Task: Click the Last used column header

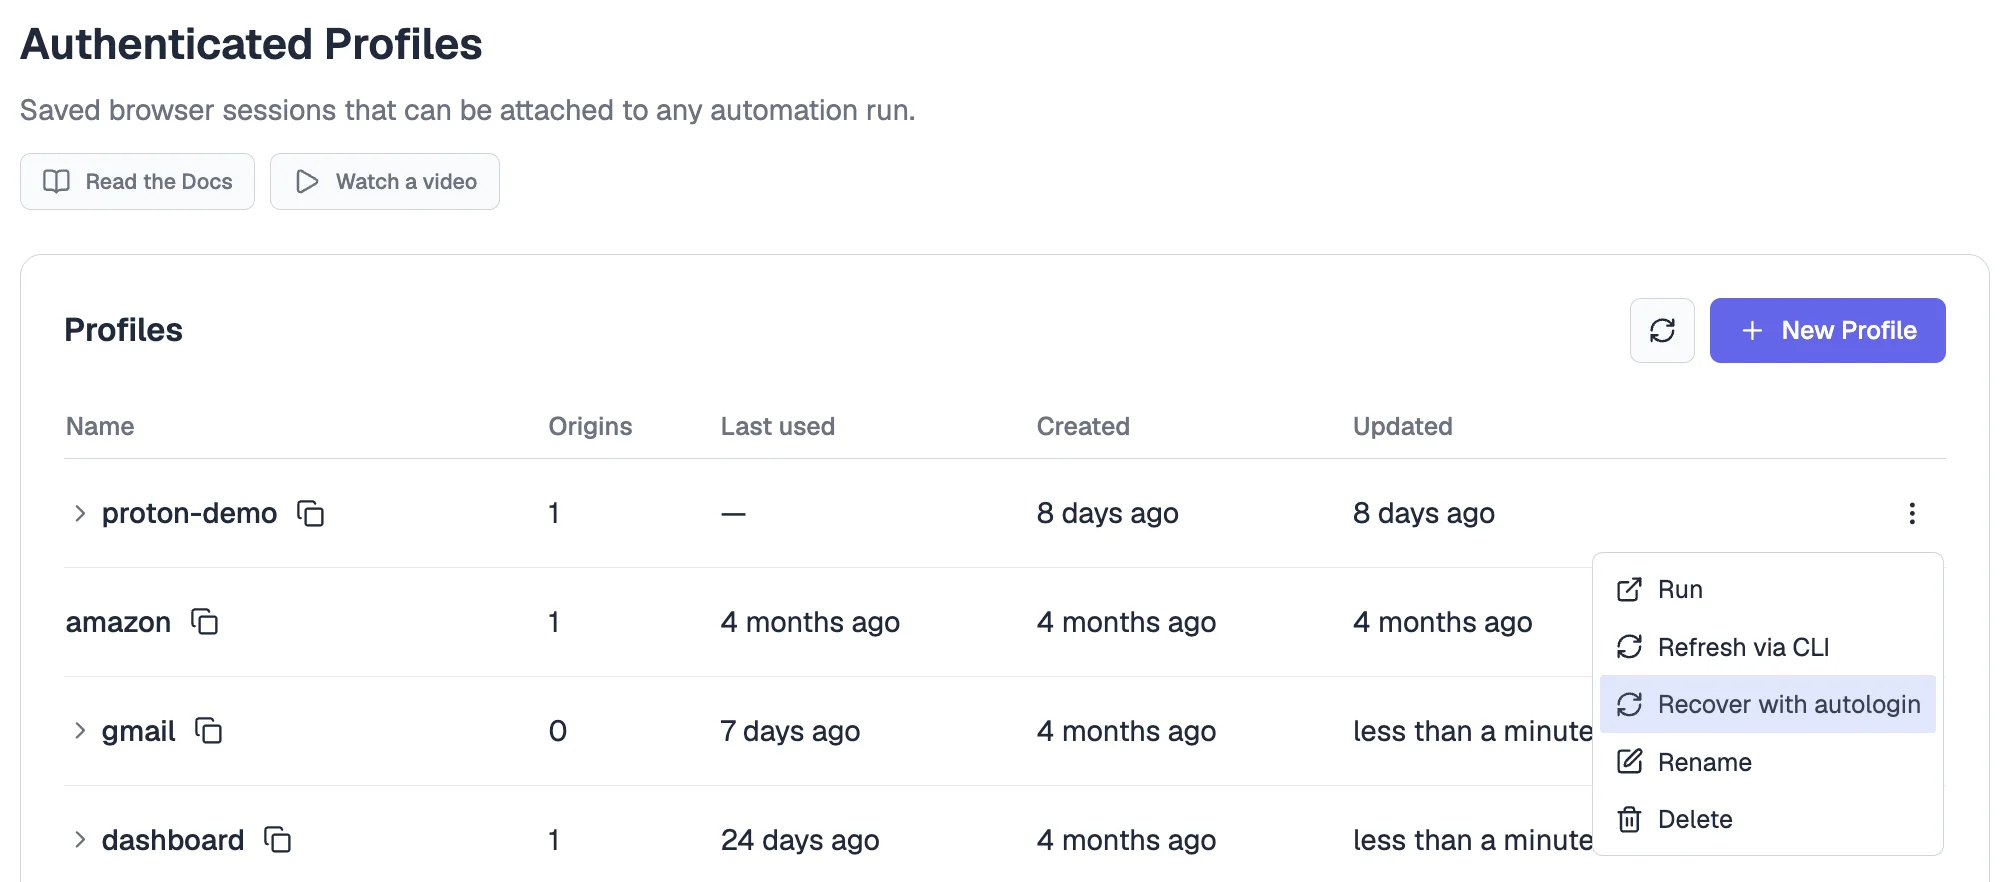Action: click(778, 426)
